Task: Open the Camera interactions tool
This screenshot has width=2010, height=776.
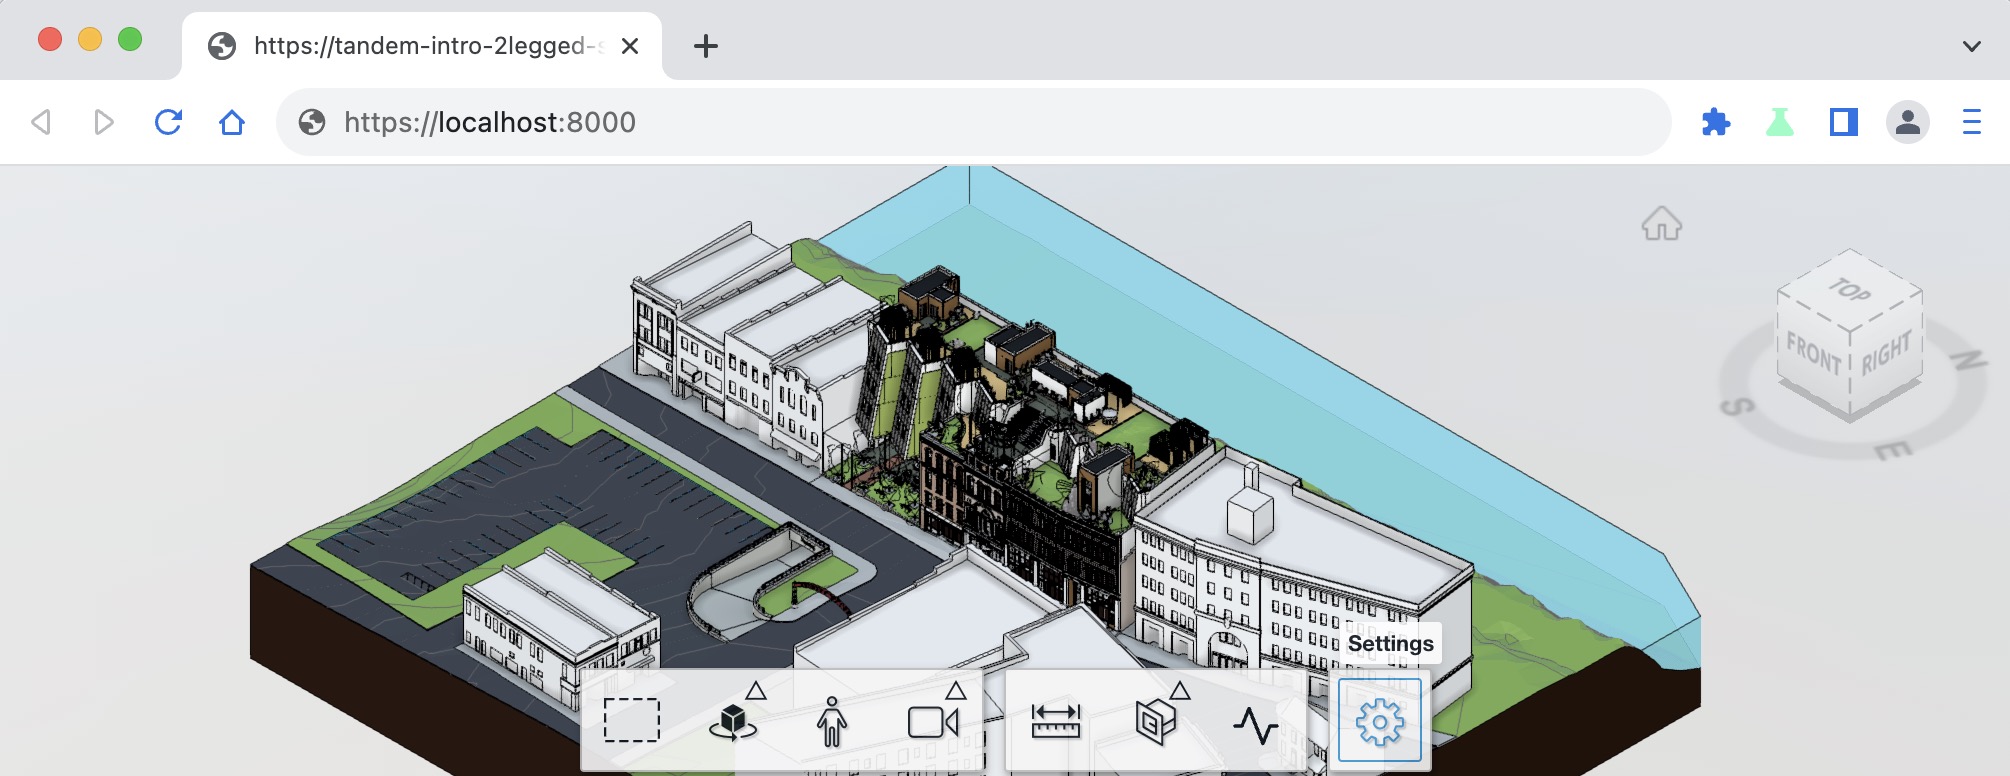Action: tap(932, 721)
